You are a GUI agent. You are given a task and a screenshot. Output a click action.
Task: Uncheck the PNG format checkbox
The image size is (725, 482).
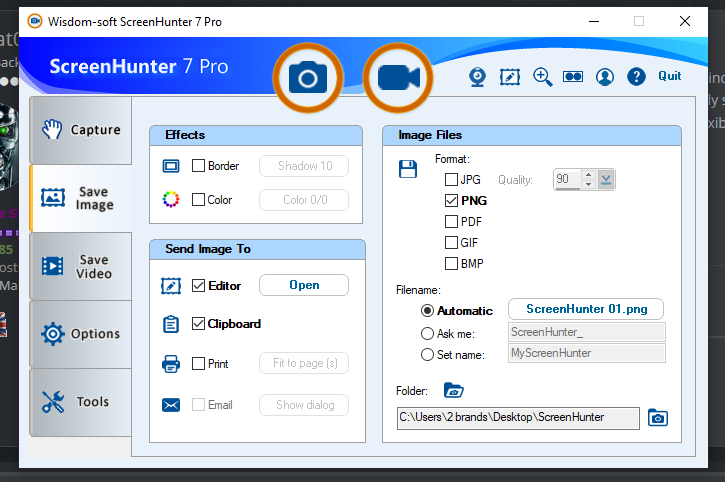(x=451, y=200)
